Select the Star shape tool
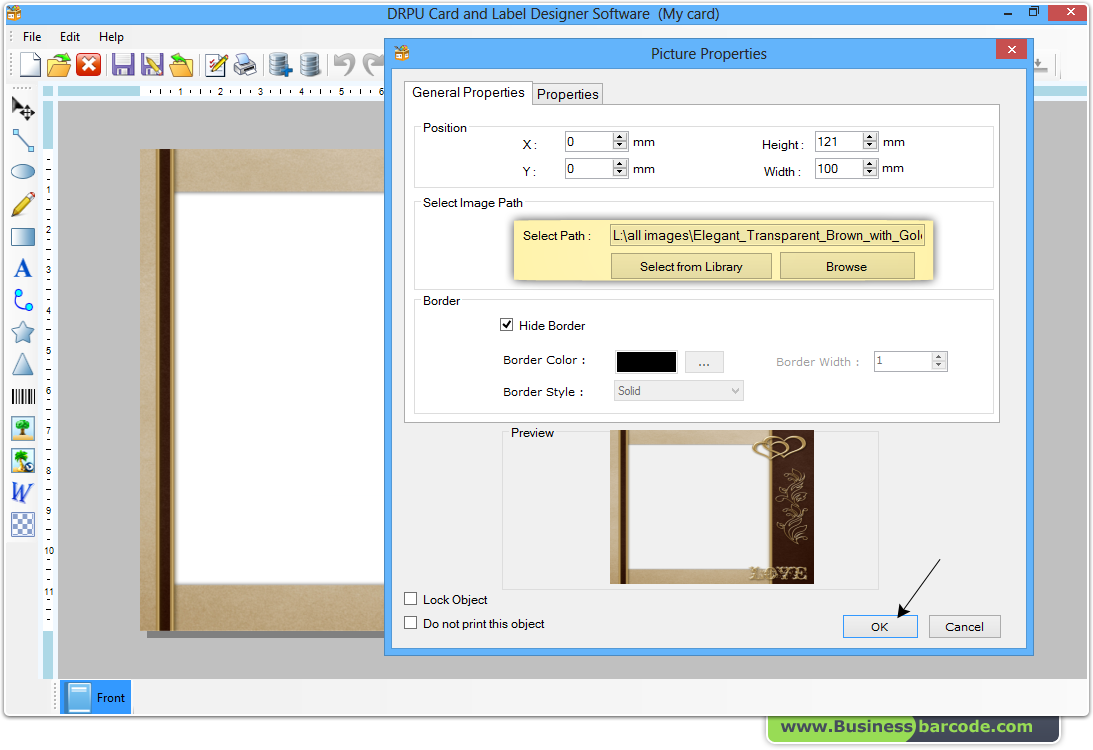Image resolution: width=1093 pixels, height=750 pixels. [22, 332]
